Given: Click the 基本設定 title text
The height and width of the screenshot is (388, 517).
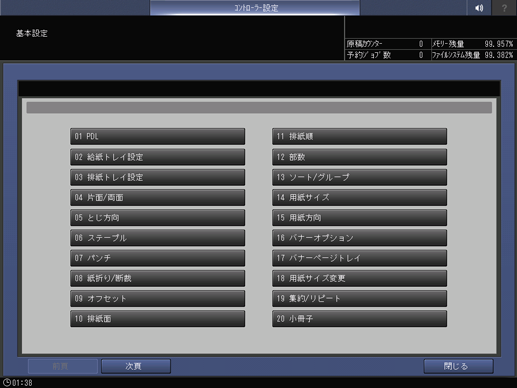Looking at the screenshot, I should 32,33.
